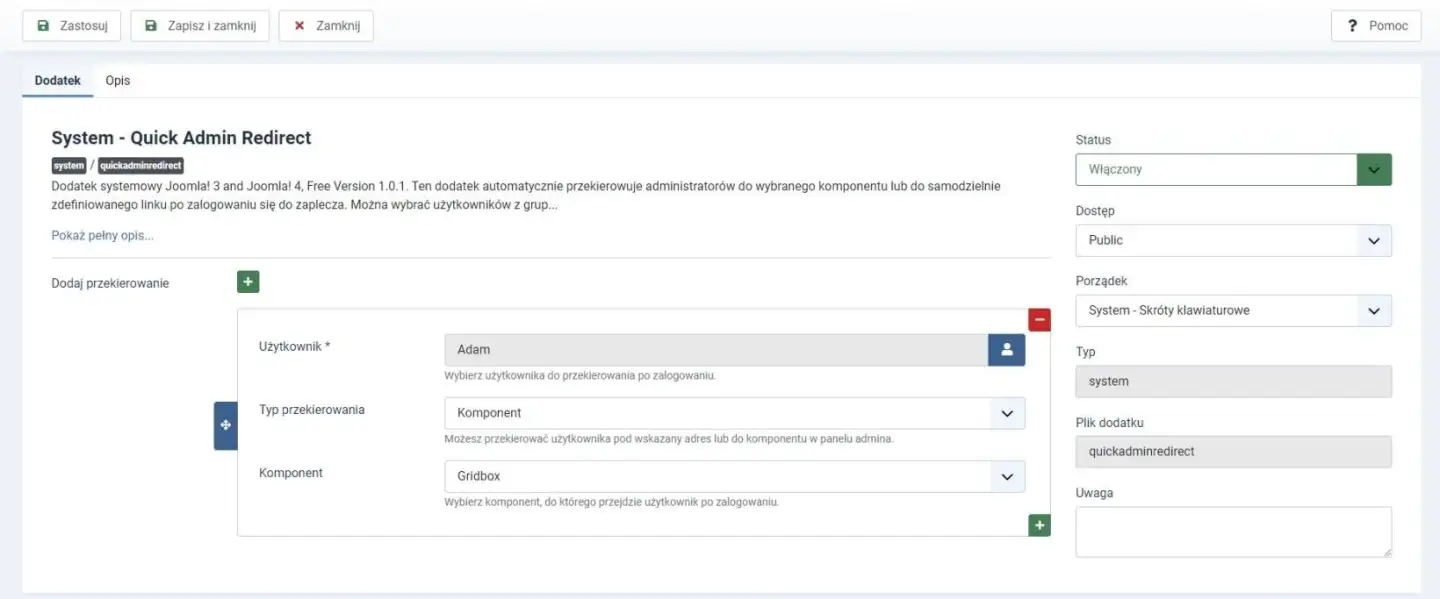Click the Uwaga note text area

[x=1233, y=531]
